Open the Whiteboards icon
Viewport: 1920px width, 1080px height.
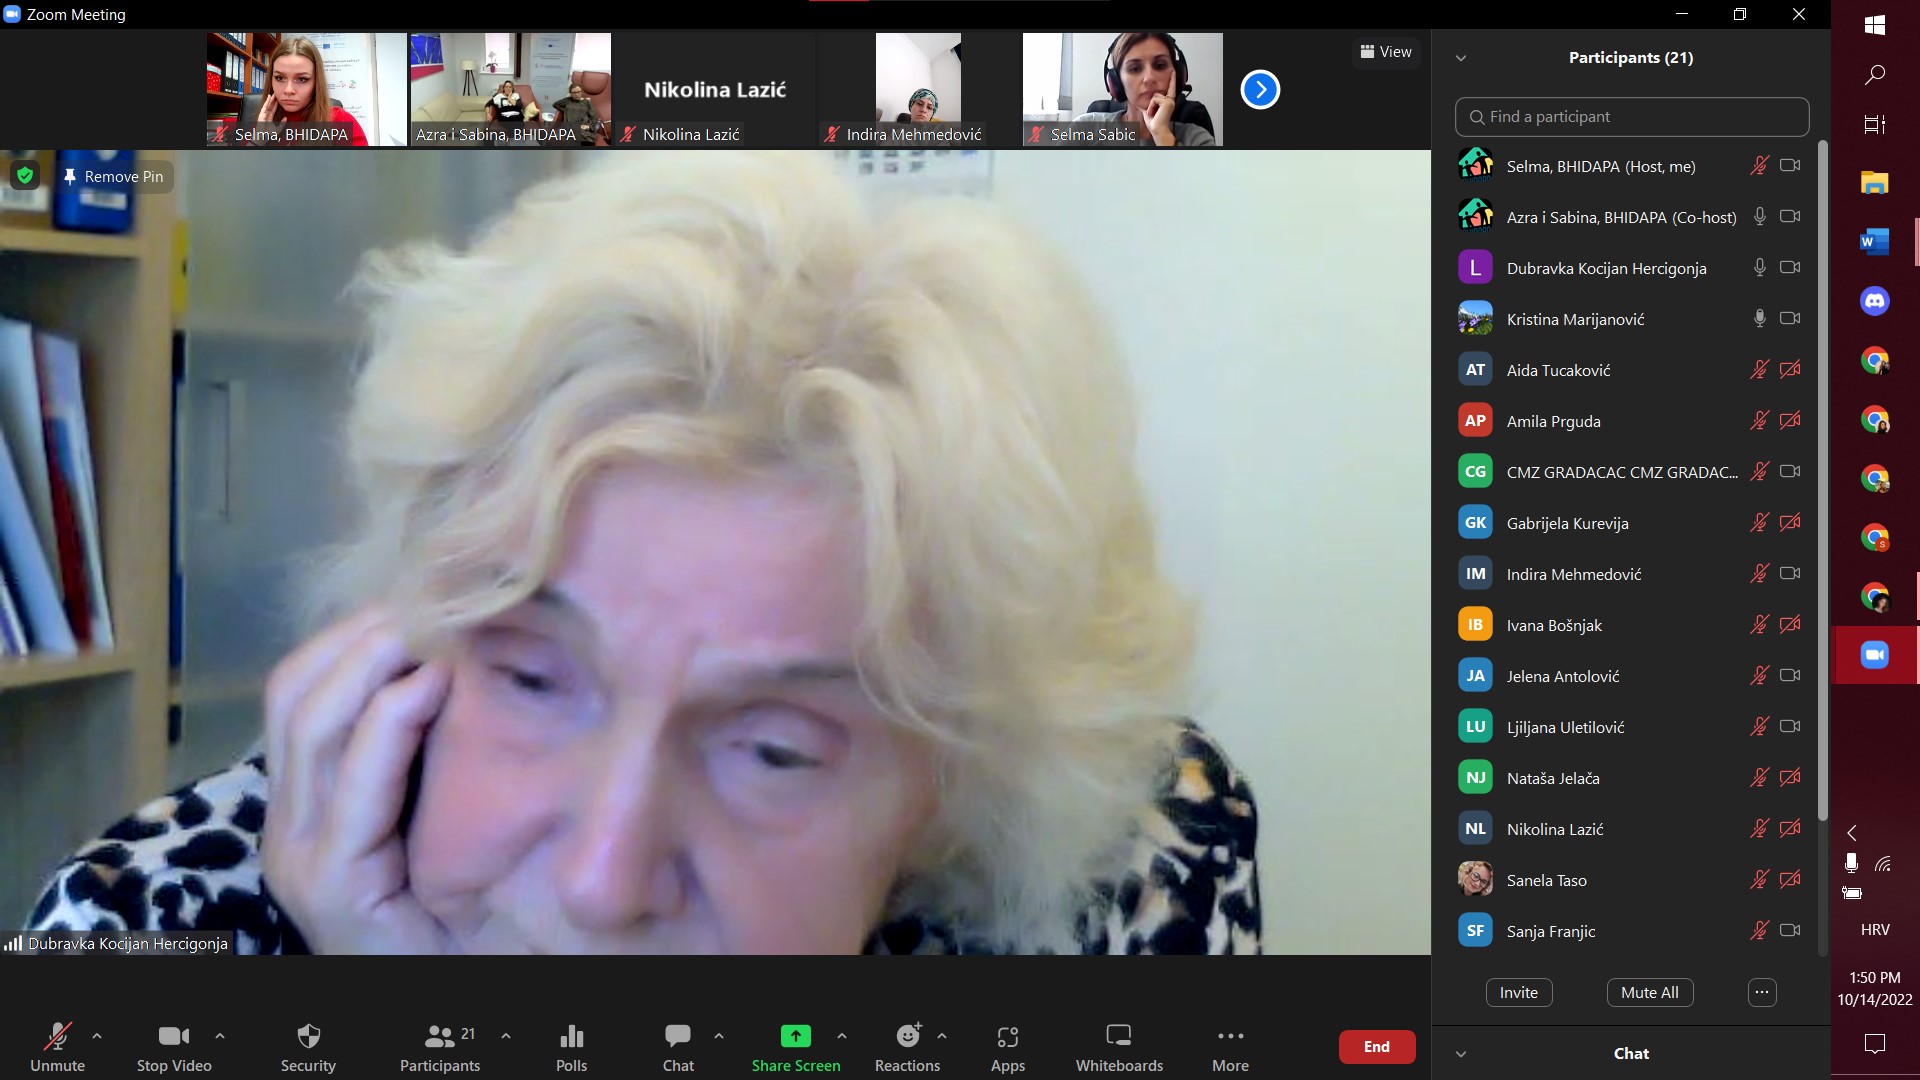[x=1118, y=1036]
